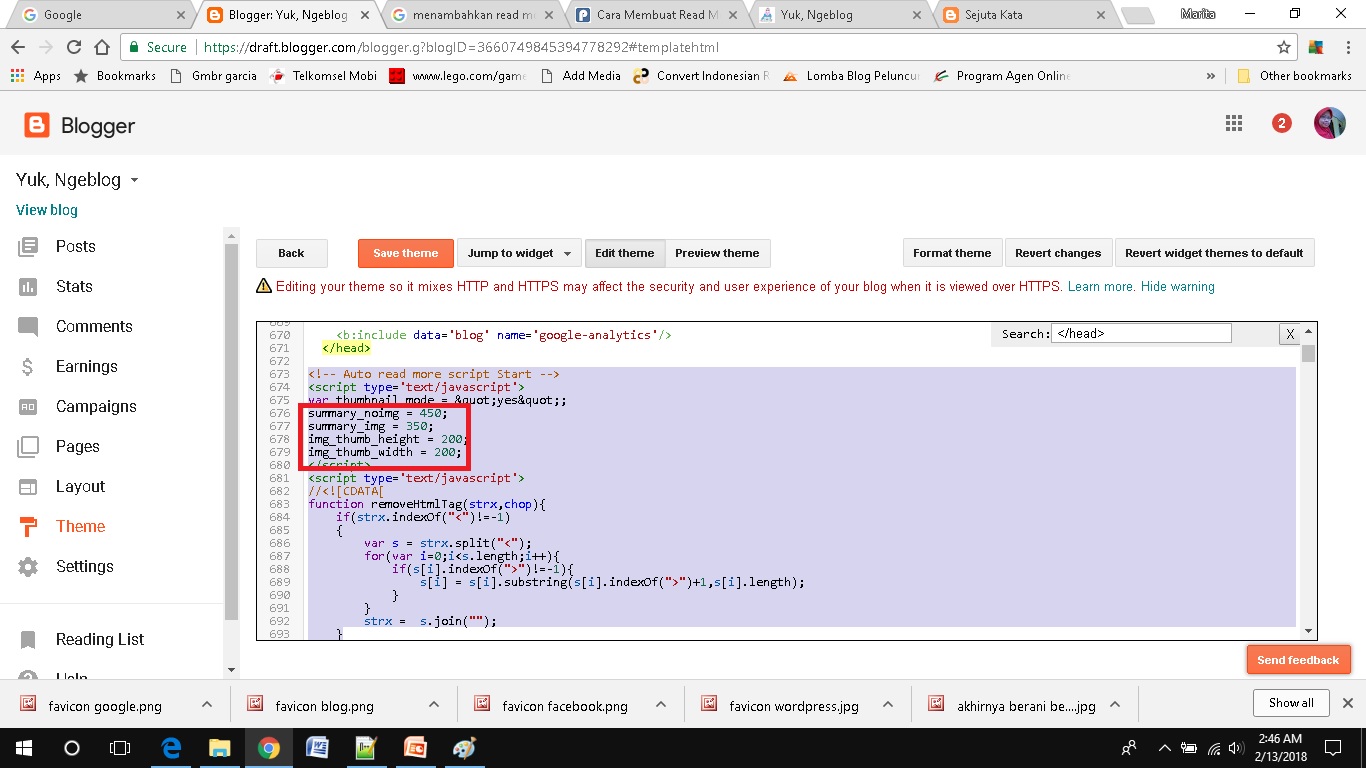Viewport: 1366px width, 768px height.
Task: Open Paint from the taskbar
Action: tap(465, 748)
